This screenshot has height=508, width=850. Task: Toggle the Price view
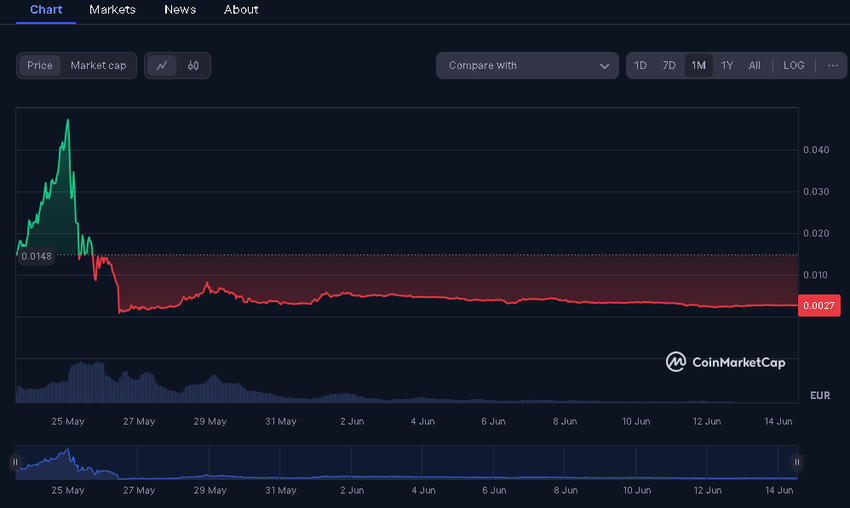pos(40,66)
